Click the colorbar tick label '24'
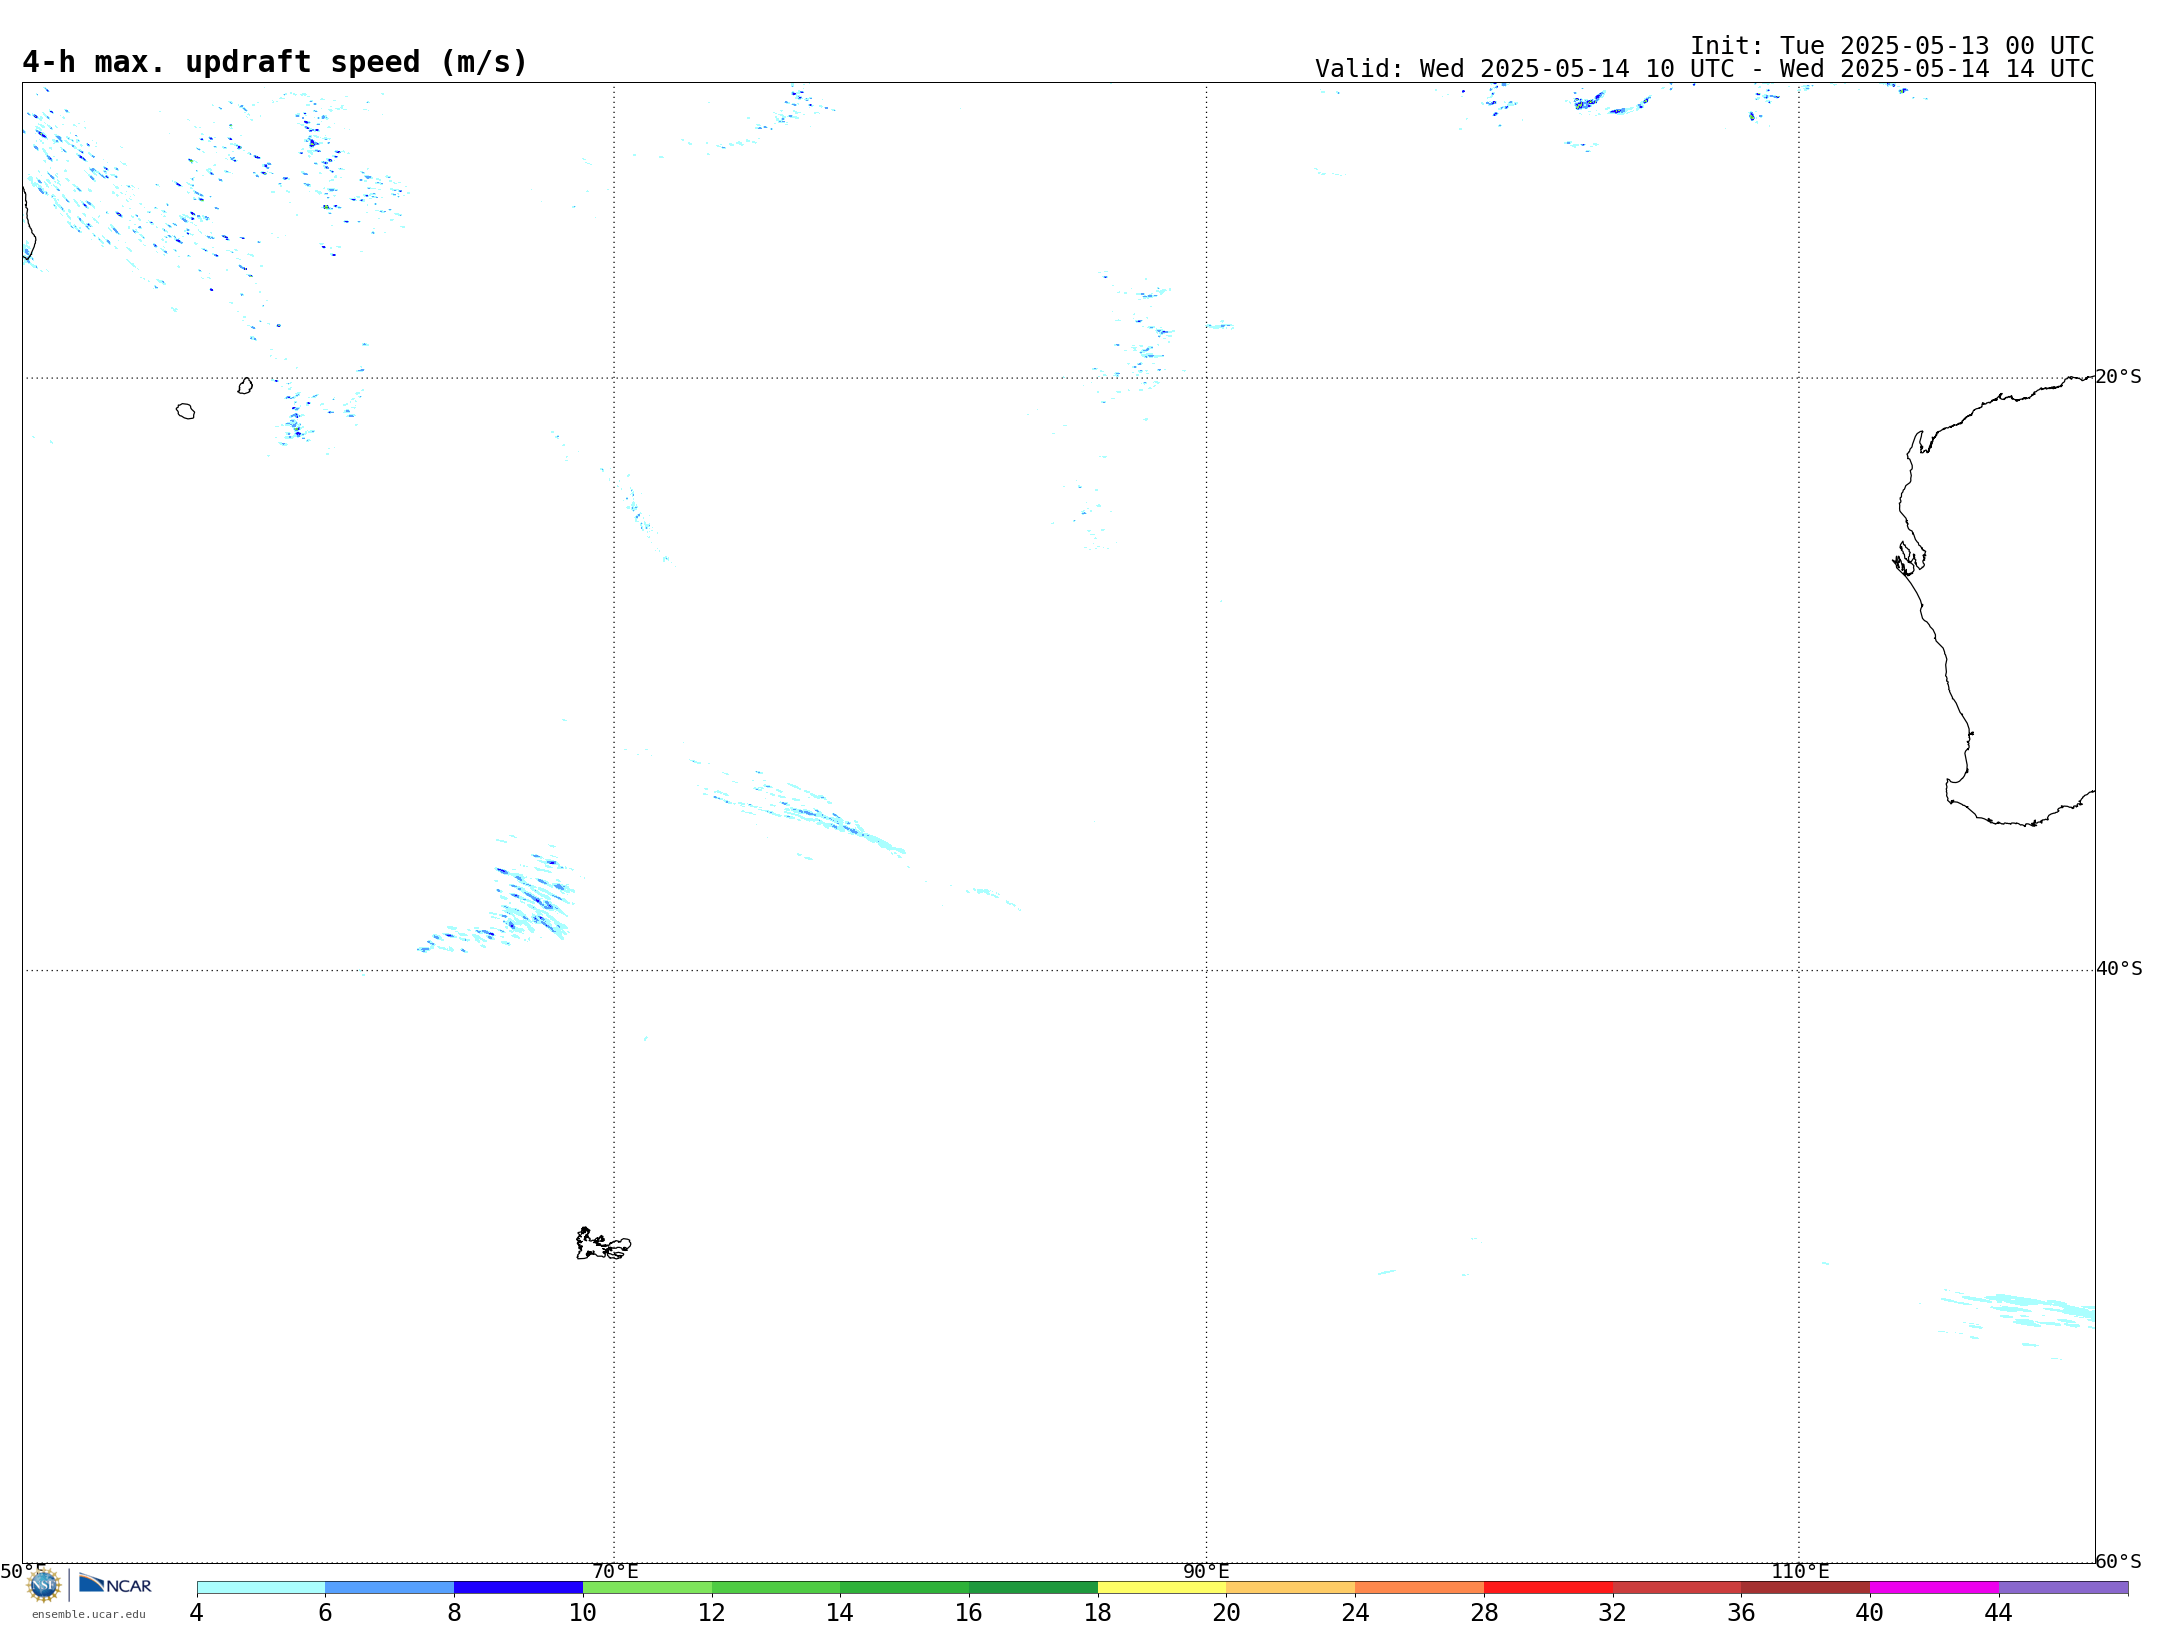The width and height of the screenshot is (2160, 1626). 1355,1612
